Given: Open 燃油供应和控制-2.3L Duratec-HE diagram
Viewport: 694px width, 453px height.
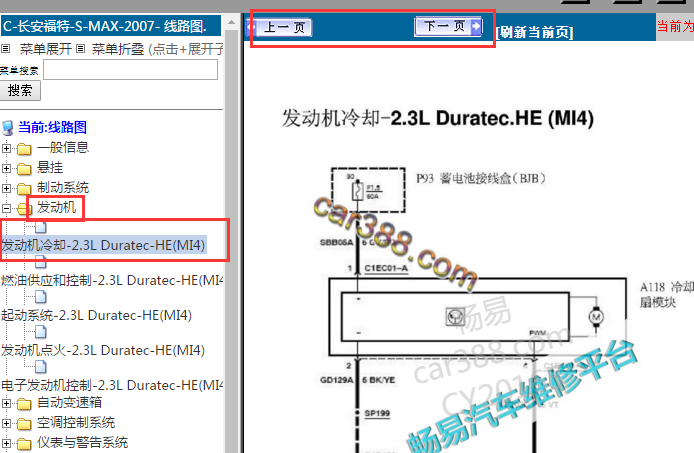Looking at the screenshot, I should click(112, 280).
